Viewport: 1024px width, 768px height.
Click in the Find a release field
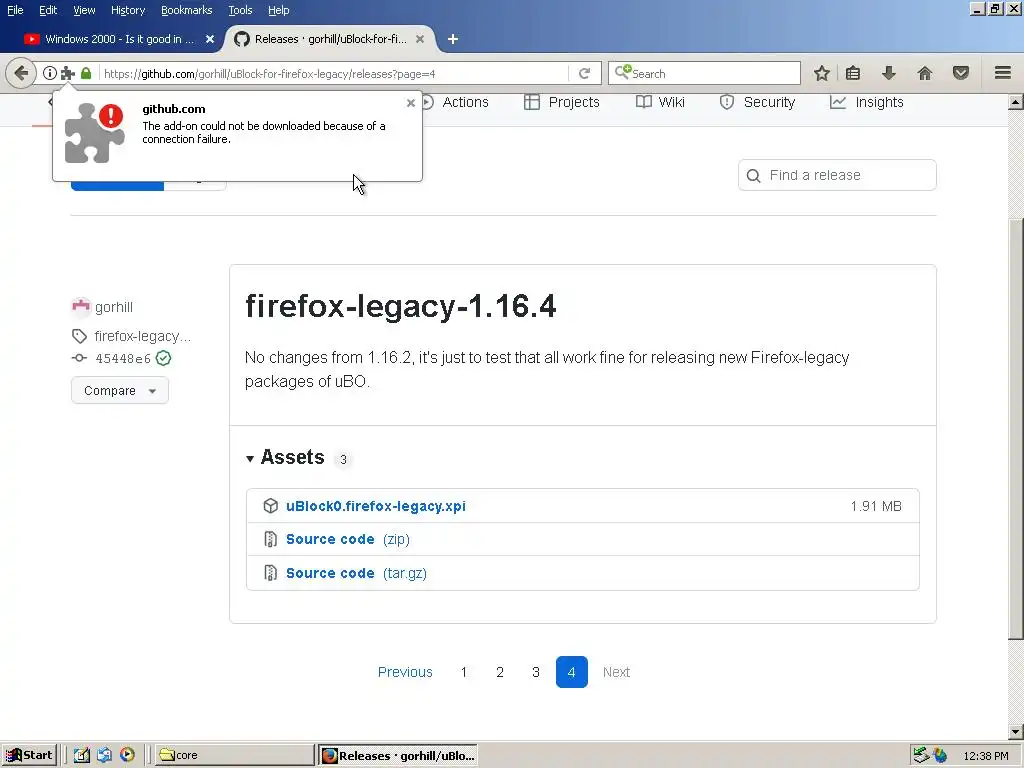[x=837, y=175]
